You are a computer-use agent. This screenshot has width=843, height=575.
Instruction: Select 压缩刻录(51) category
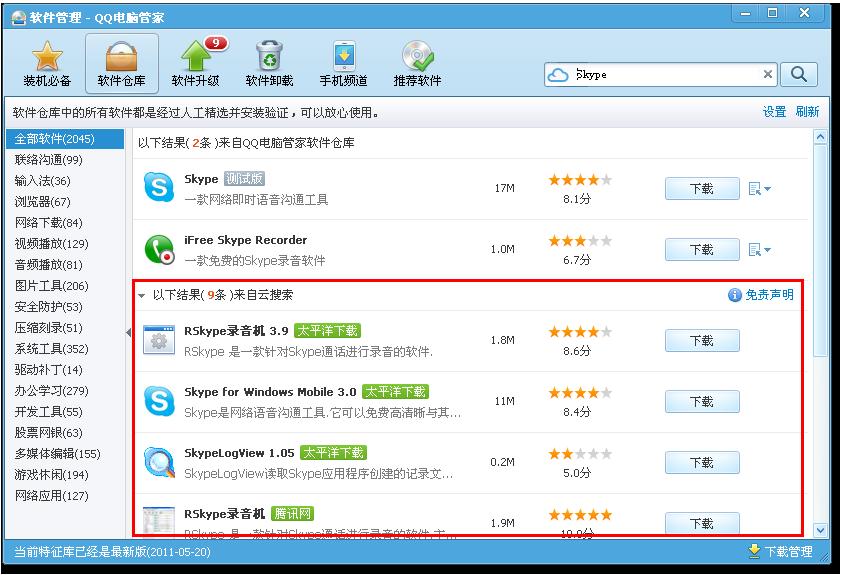click(48, 327)
